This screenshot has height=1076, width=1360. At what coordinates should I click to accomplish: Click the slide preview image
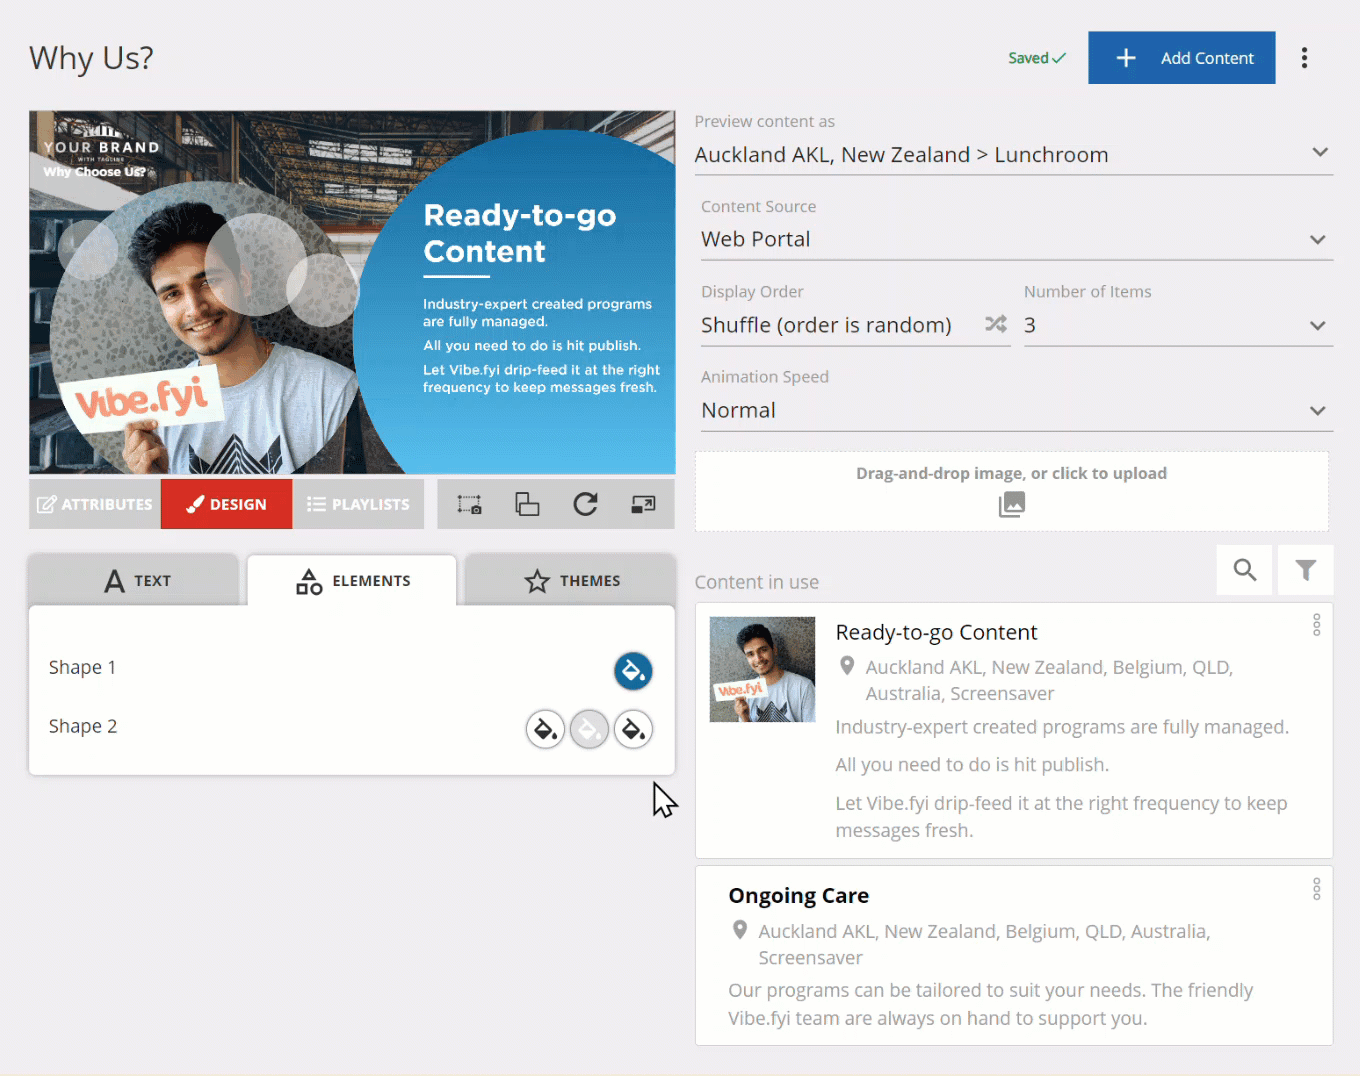click(x=352, y=292)
